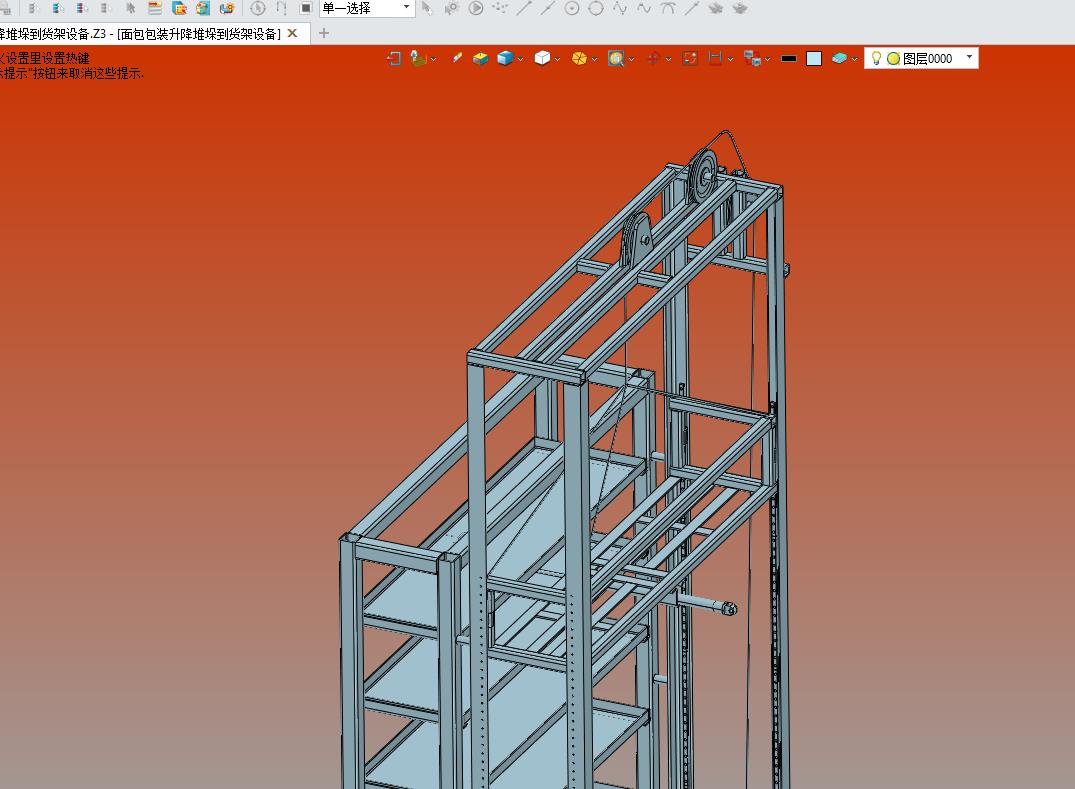Toggle the yellow circle layer status
1075x789 pixels.
(893, 59)
